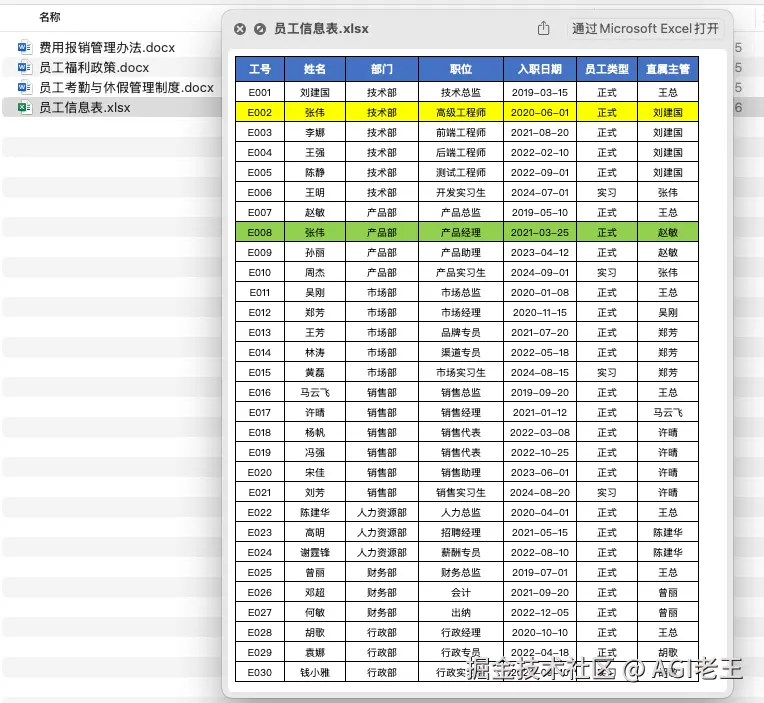
Task: Click the Word icon of 费用报销管理办法.docx
Action: [24, 47]
